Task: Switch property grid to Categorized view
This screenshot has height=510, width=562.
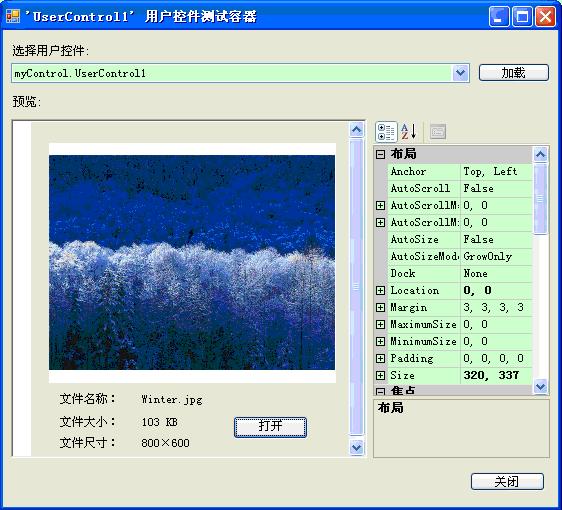Action: 386,132
